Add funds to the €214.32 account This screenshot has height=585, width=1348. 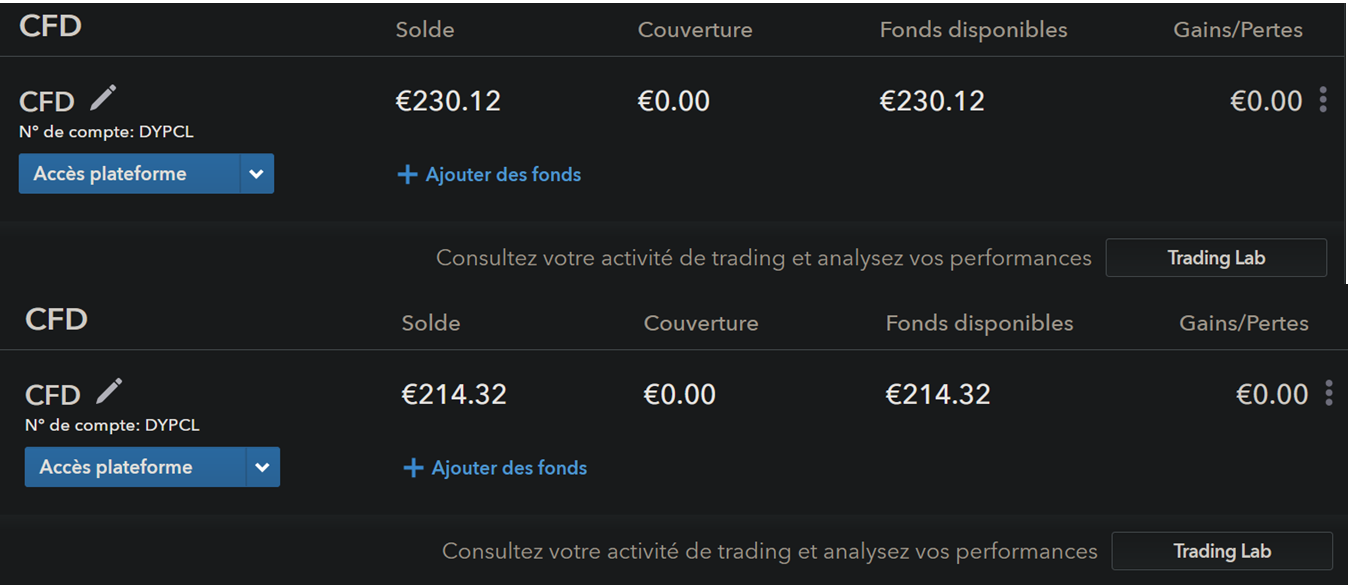pyautogui.click(x=496, y=468)
